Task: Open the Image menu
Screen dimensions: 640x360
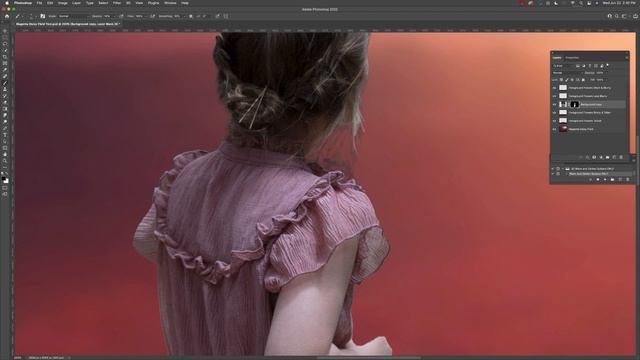Action: coord(62,3)
